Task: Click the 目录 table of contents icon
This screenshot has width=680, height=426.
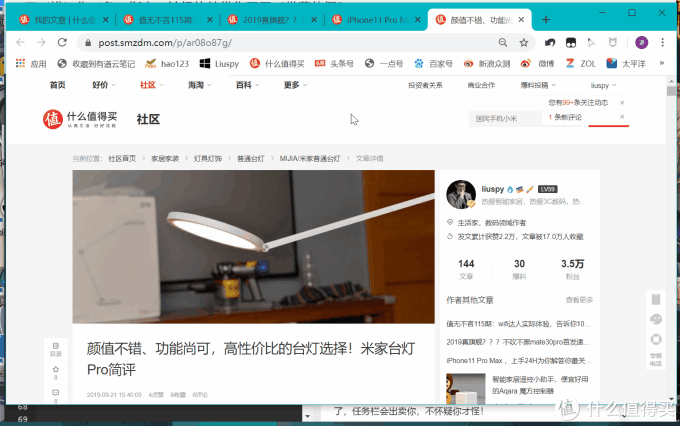Action: (x=56, y=349)
